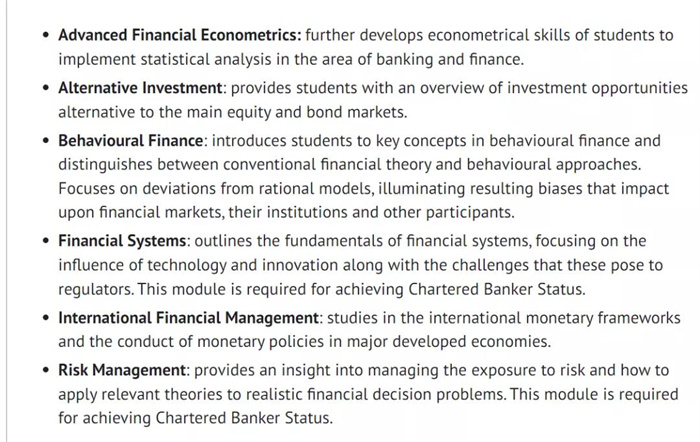This screenshot has width=700, height=442.
Task: Click the Advanced Financial Econometrics heading
Action: tap(180, 35)
